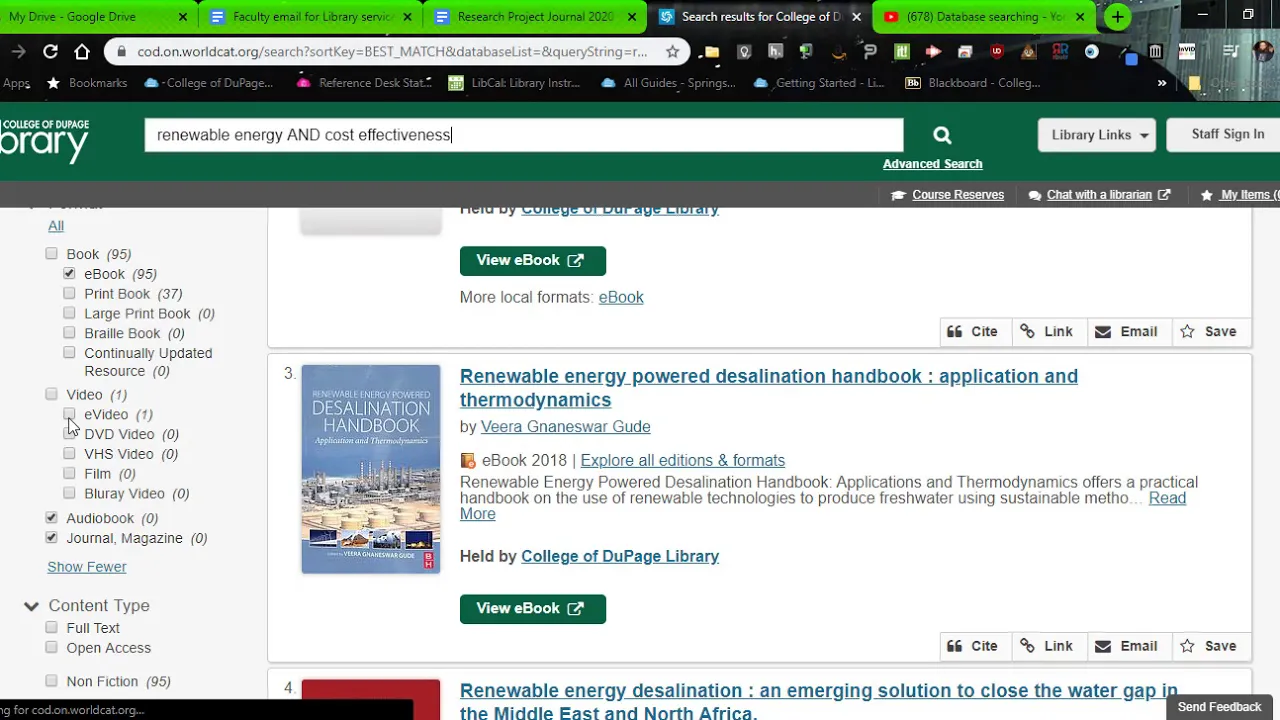Open Blackboard bookmark in bookmarks bar
Screen dimensions: 1280x720
(x=973, y=83)
